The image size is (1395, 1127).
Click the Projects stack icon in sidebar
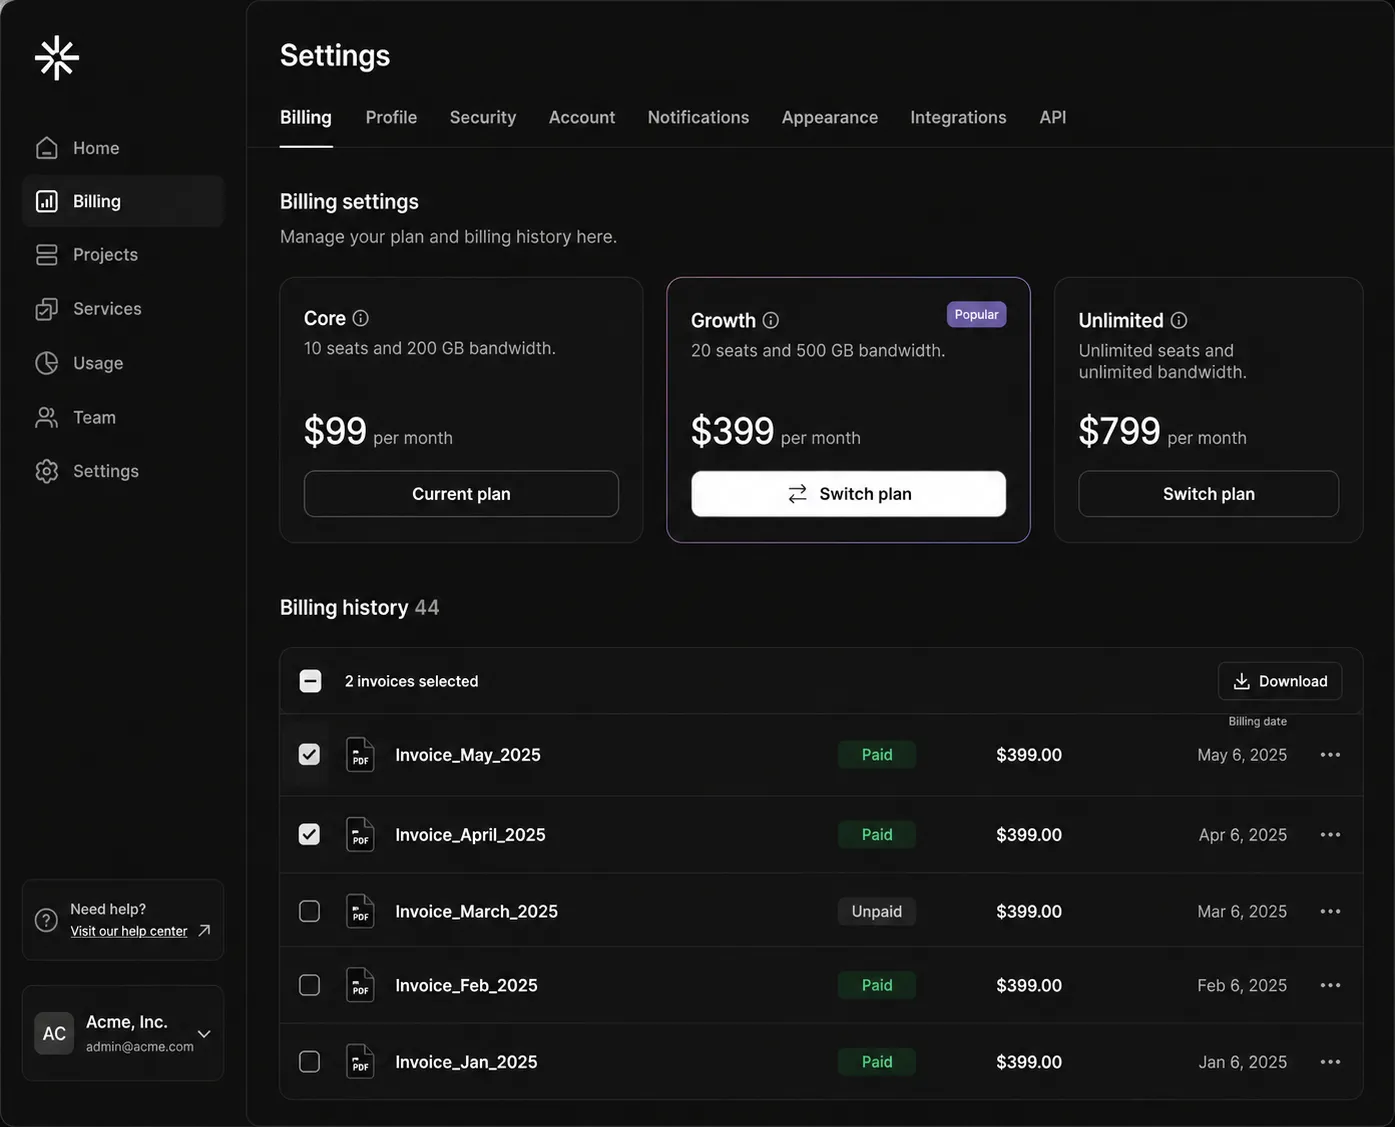tap(47, 255)
